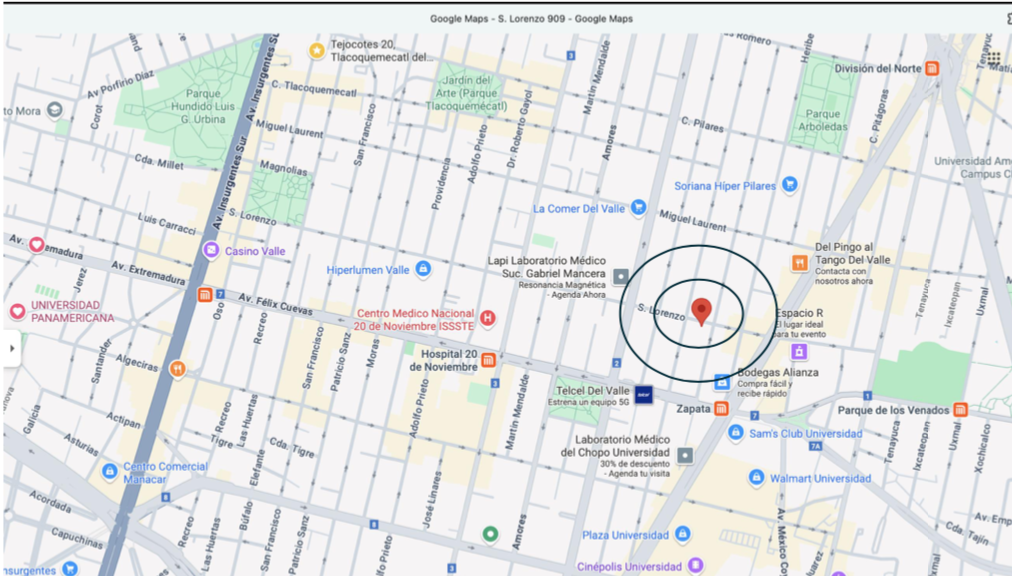Screen dimensions: 1012x576
Task: Select La Comer Del Valle shopping cart icon
Action: [638, 207]
